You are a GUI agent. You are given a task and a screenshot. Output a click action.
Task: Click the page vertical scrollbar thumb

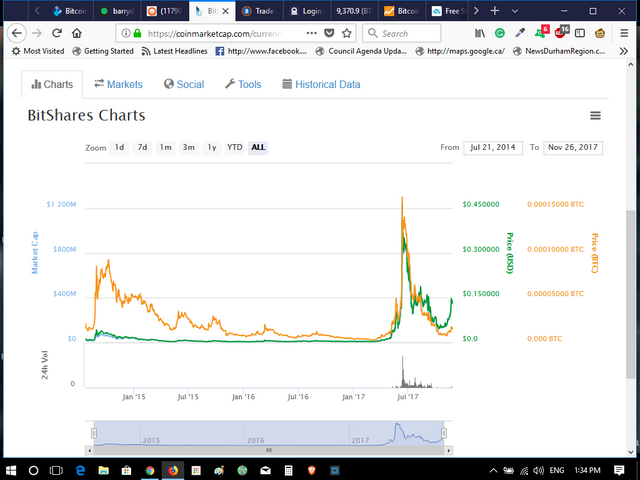click(631, 294)
